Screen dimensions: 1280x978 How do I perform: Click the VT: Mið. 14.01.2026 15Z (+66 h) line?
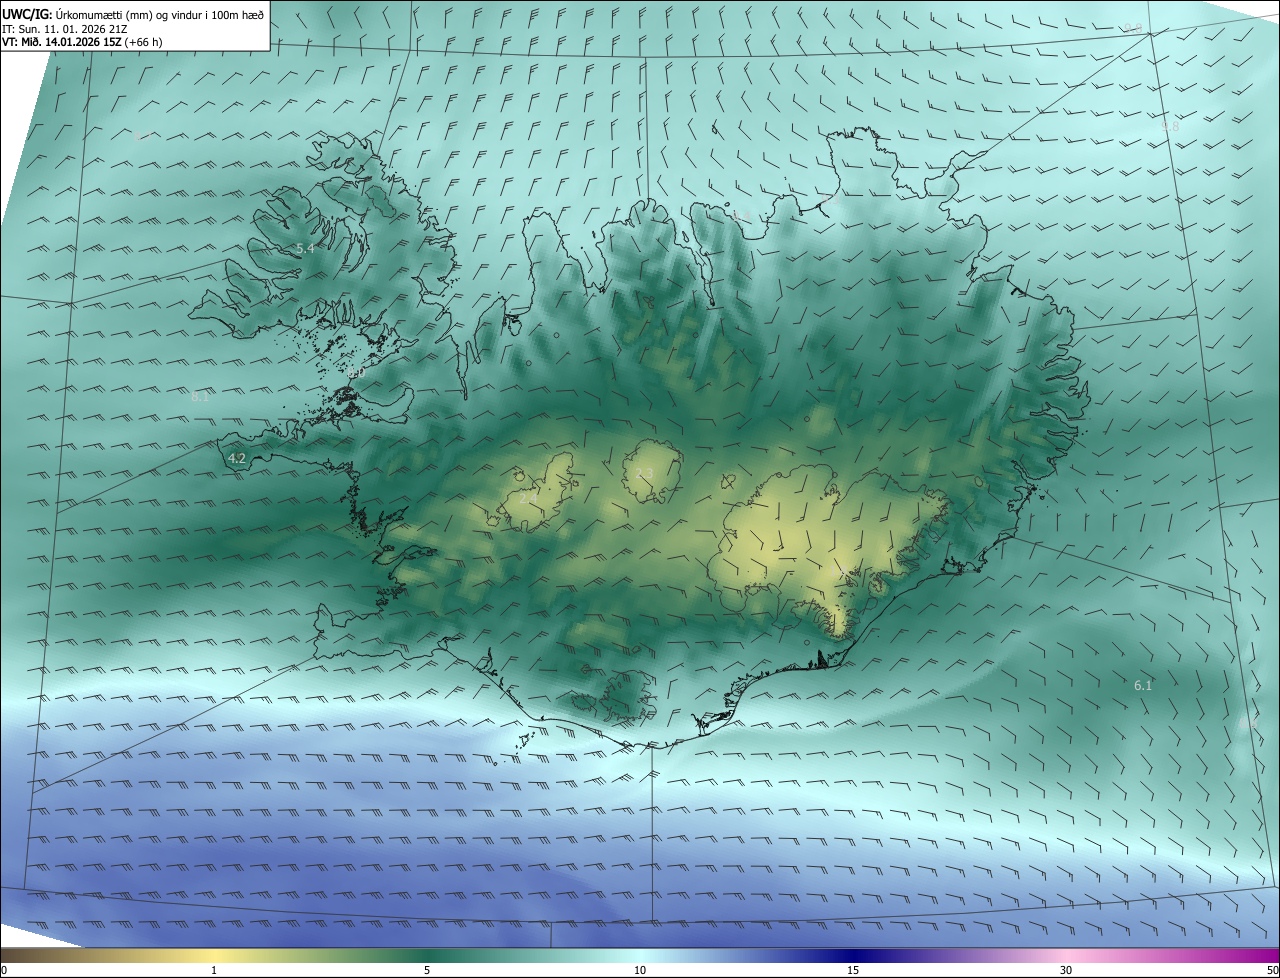pos(82,42)
